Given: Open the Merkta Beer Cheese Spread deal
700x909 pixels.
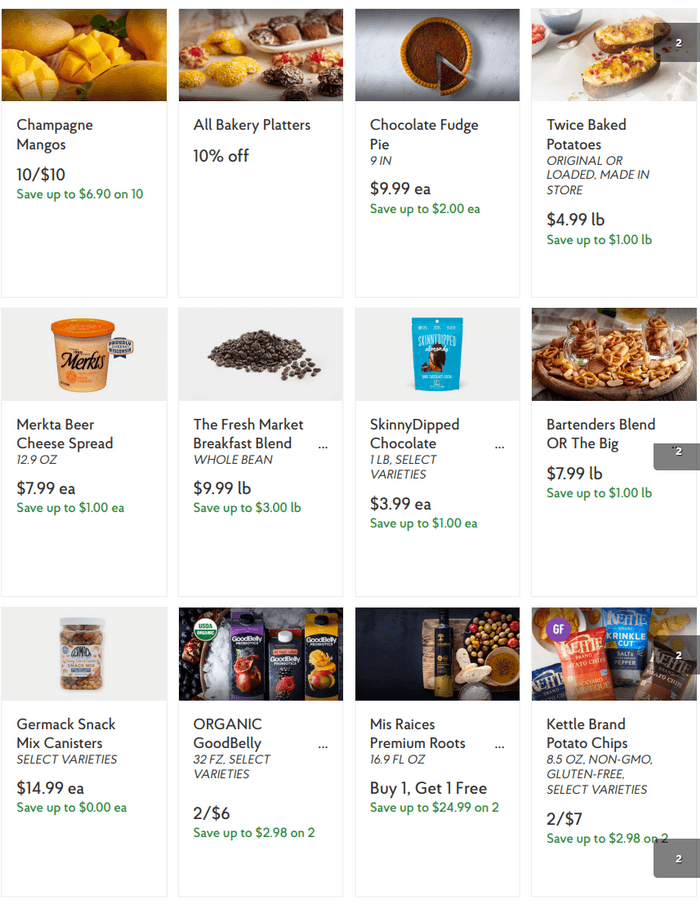Looking at the screenshot, I should click(56, 434).
